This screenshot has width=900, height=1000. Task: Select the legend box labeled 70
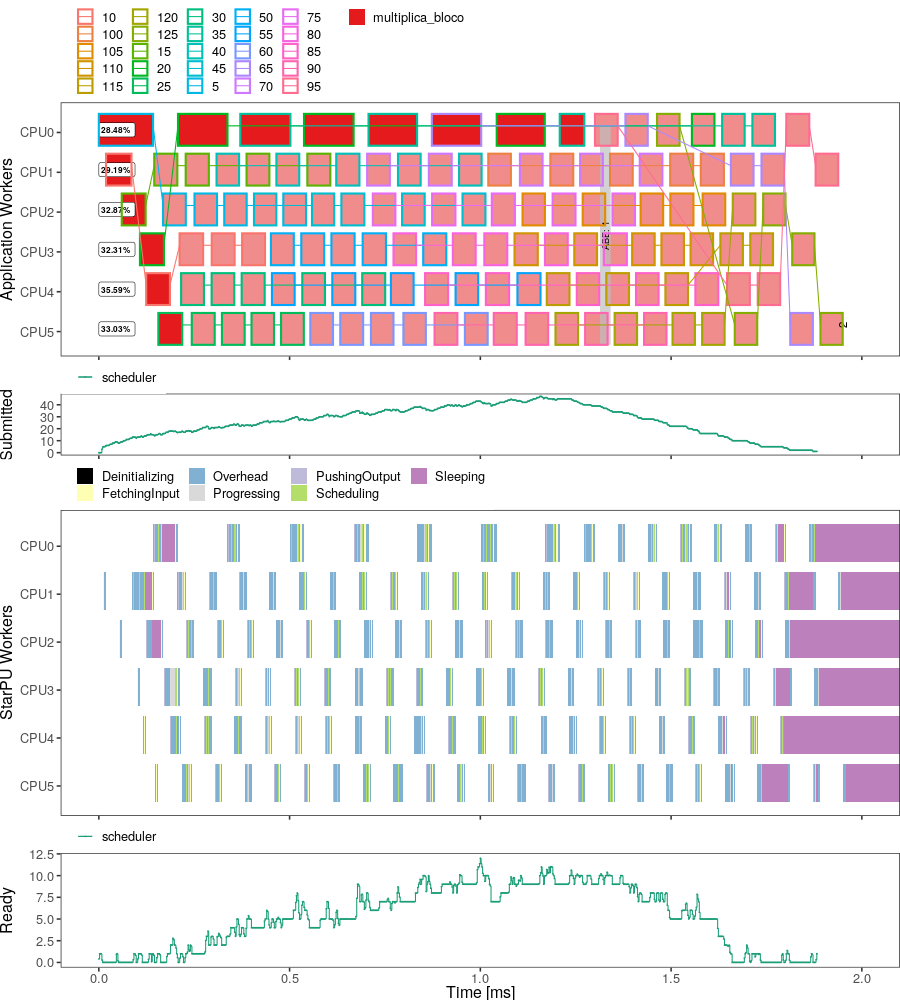pos(245,86)
